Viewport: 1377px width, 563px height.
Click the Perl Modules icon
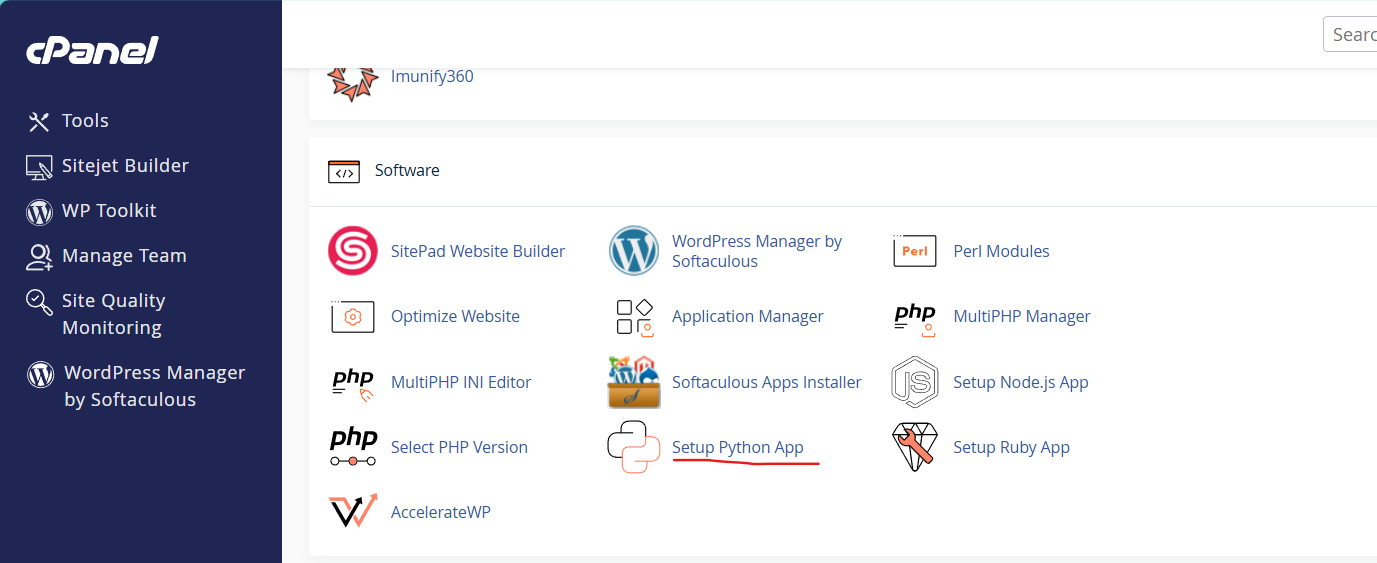pyautogui.click(x=914, y=251)
